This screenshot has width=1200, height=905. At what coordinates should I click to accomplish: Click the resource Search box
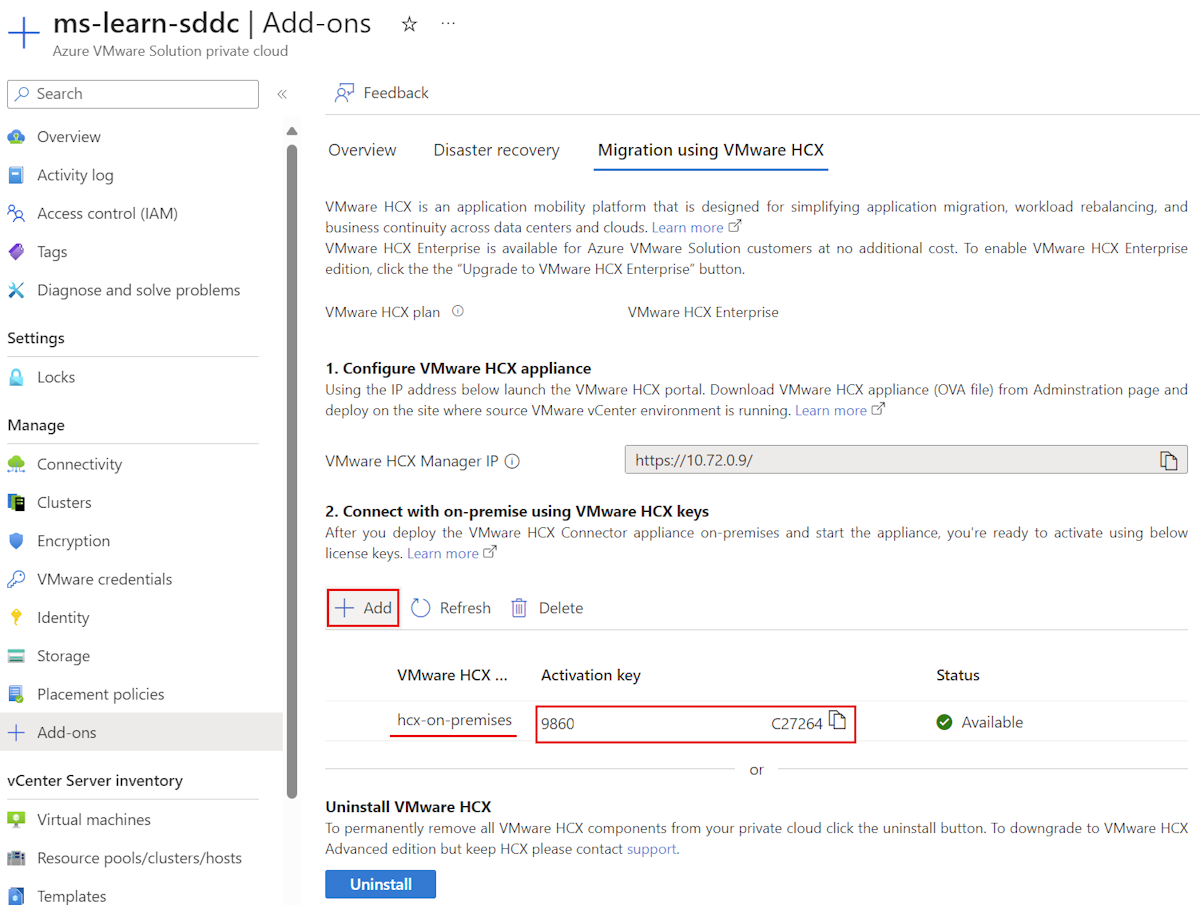(132, 93)
